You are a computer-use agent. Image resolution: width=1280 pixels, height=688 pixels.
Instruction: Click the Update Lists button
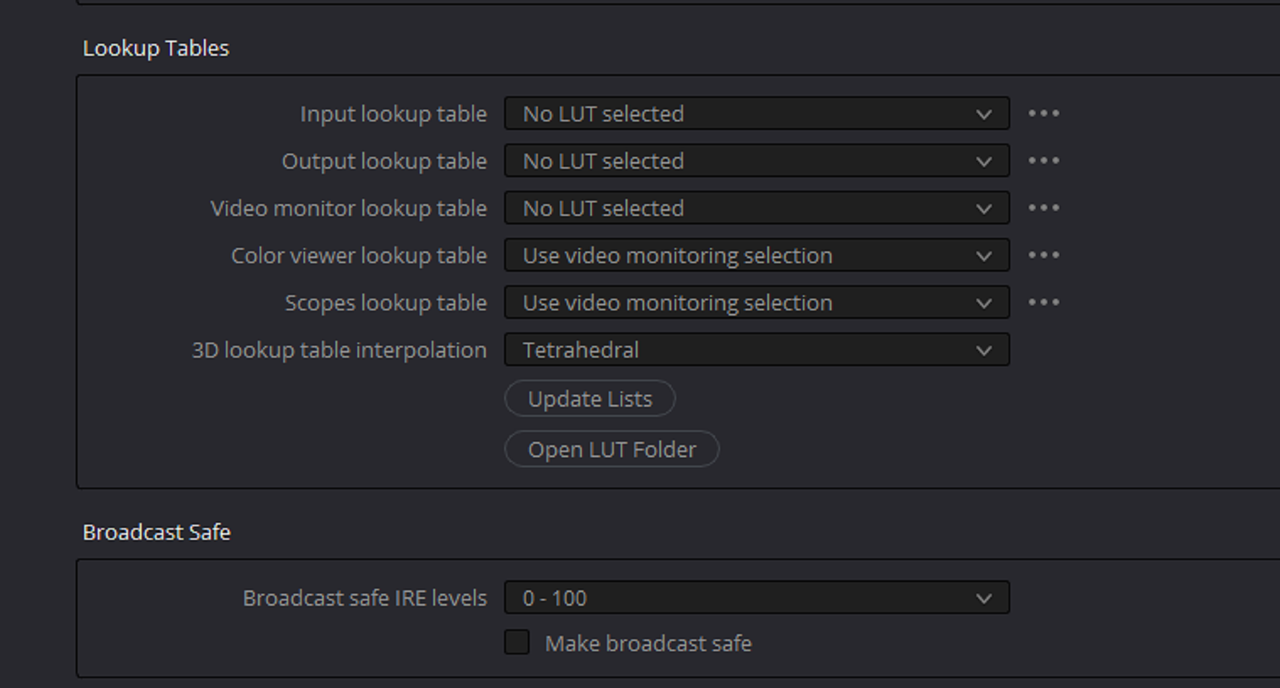click(590, 399)
